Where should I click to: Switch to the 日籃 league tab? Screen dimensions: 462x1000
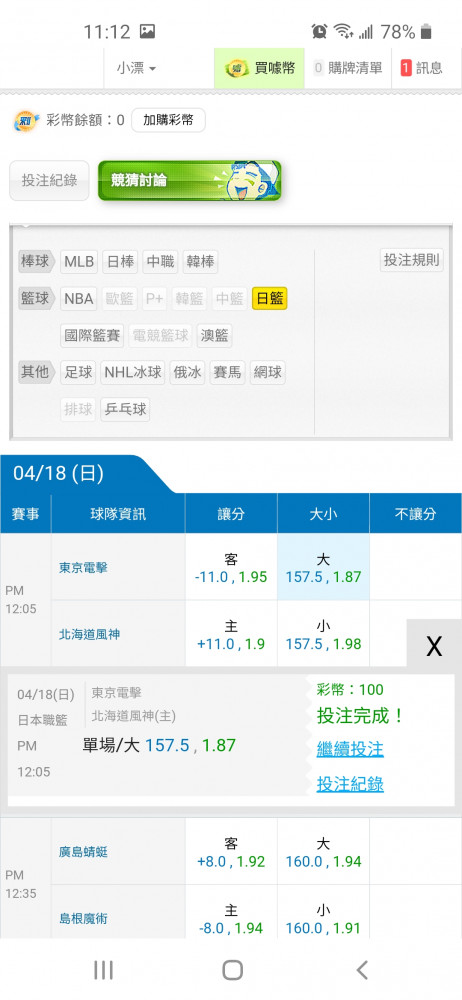coord(269,298)
